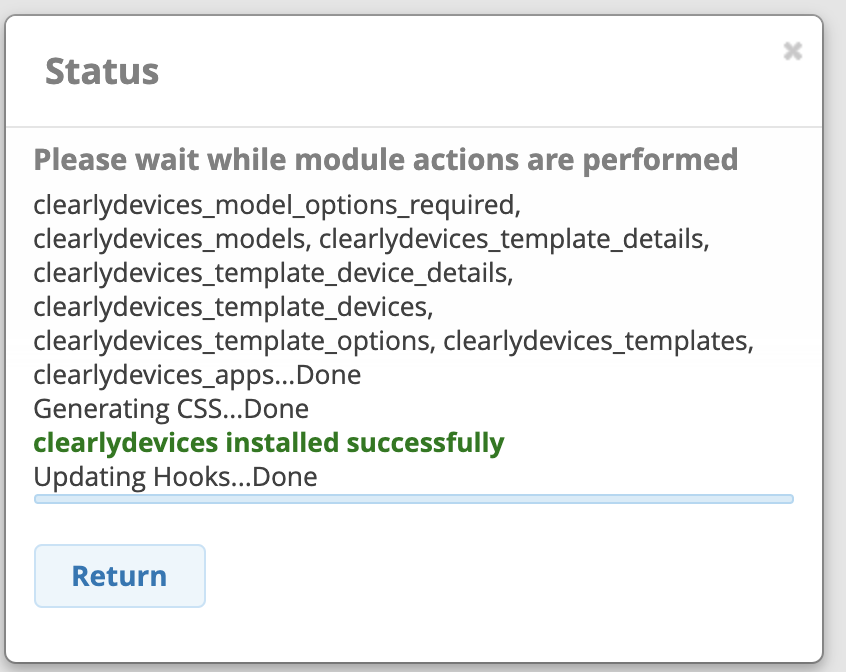The image size is (846, 672).
Task: Click the word 'Done' after Updating Hooks
Action: click(x=285, y=477)
